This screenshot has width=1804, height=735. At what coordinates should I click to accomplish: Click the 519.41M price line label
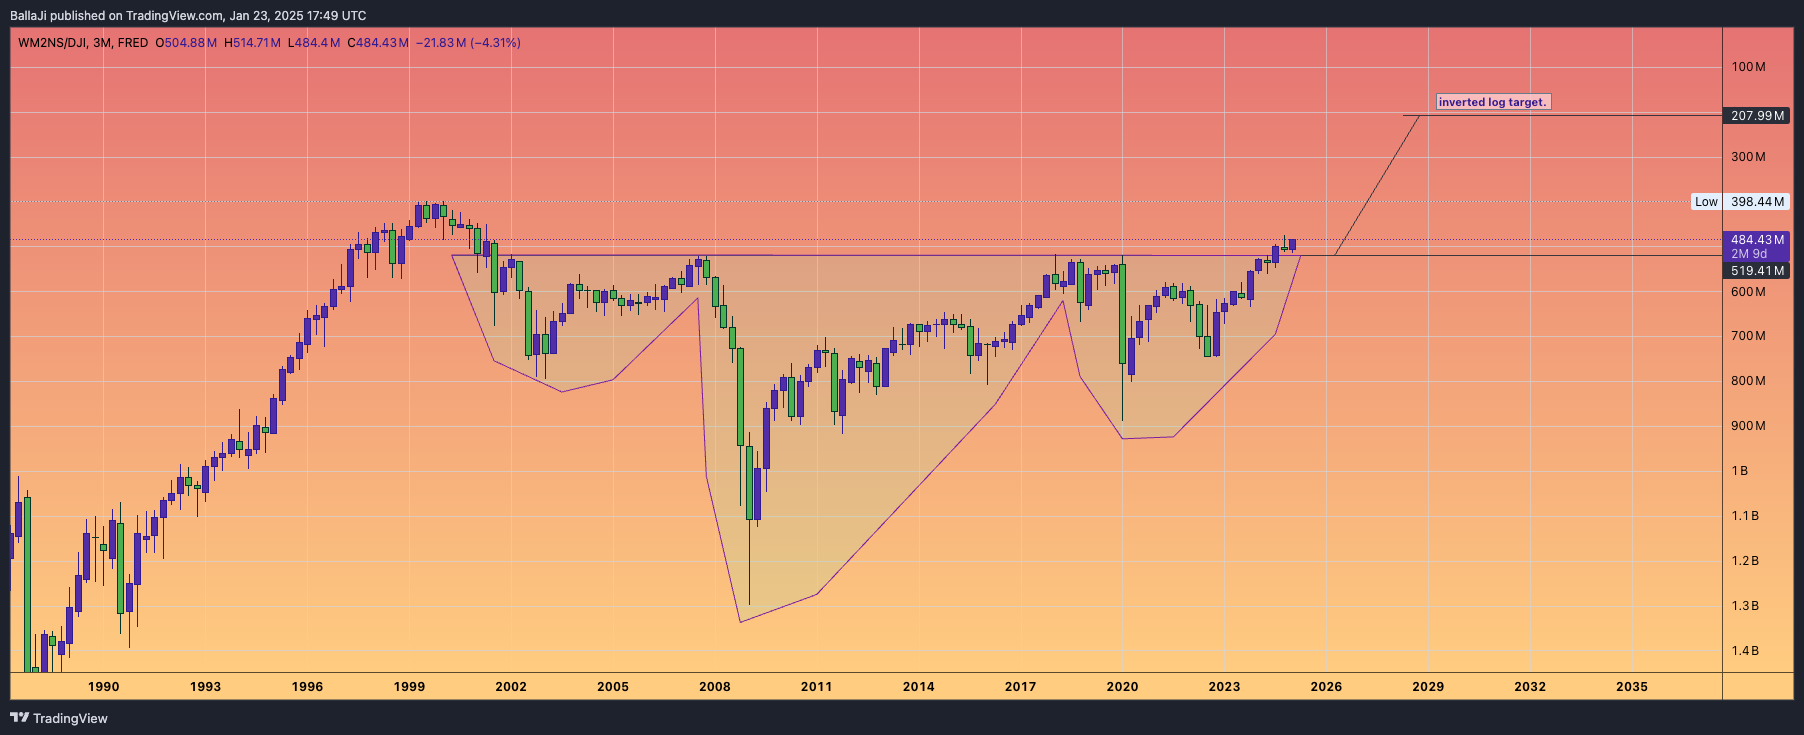point(1757,271)
